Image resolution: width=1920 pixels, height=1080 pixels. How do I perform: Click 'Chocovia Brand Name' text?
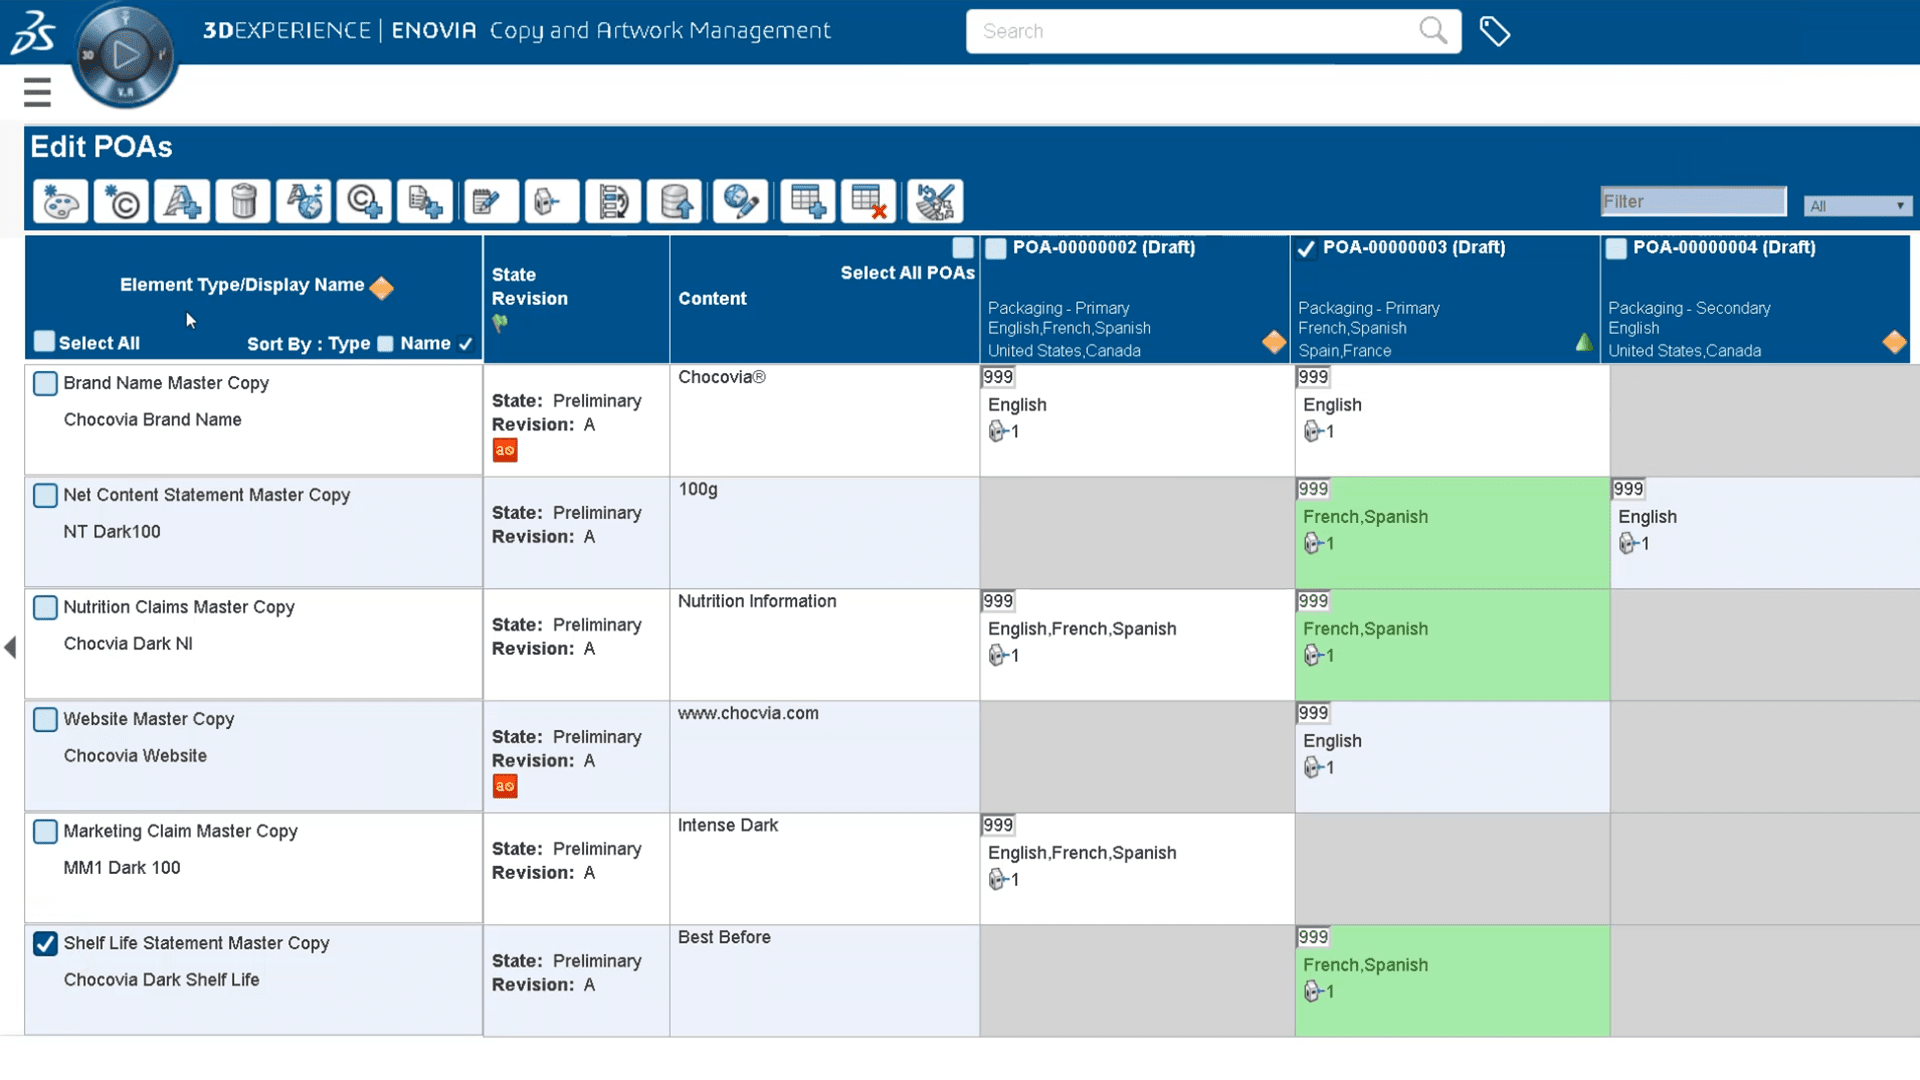153,420
